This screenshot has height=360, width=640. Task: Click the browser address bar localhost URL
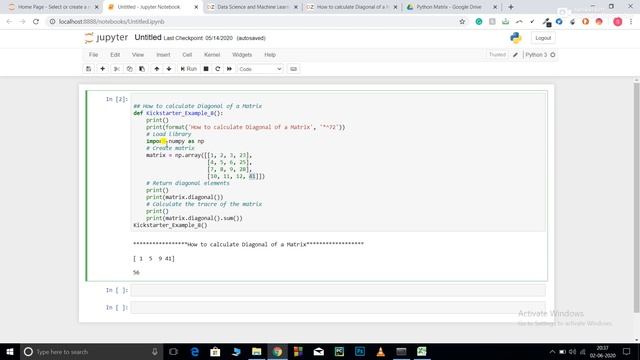pyautogui.click(x=111, y=22)
